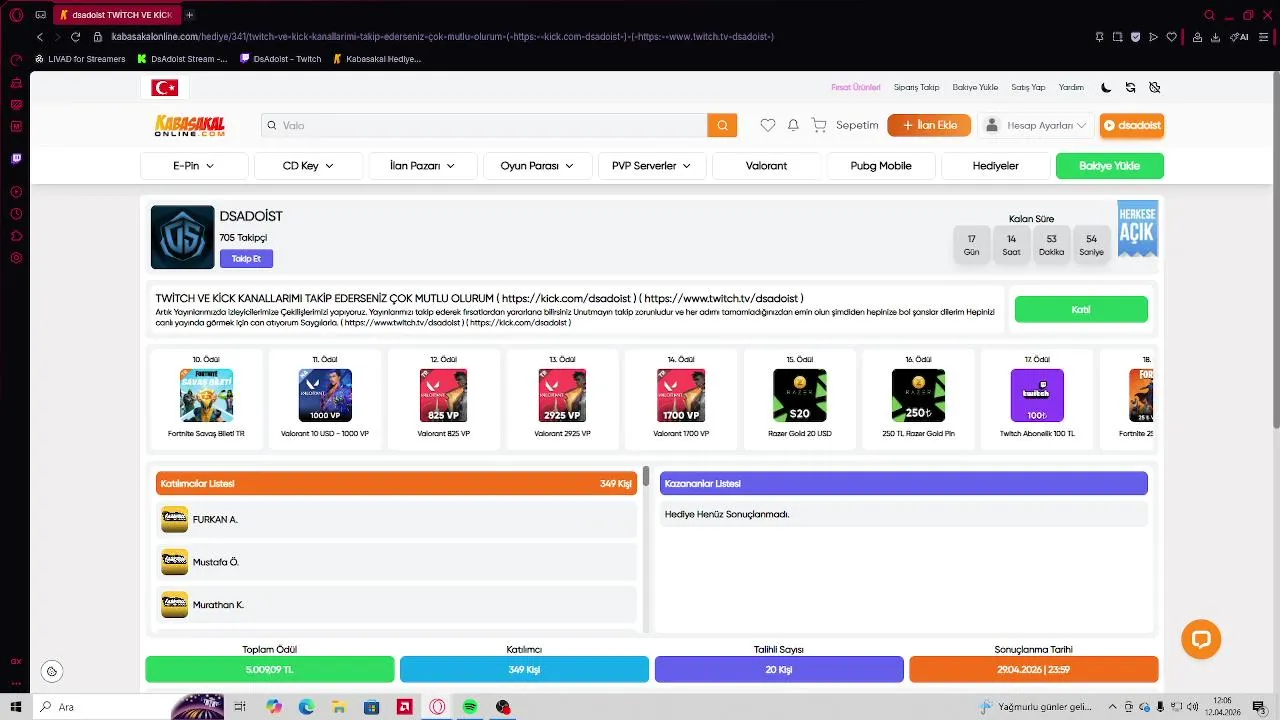Open Microsoft Edge from the taskbar
Image resolution: width=1280 pixels, height=720 pixels.
(x=306, y=707)
